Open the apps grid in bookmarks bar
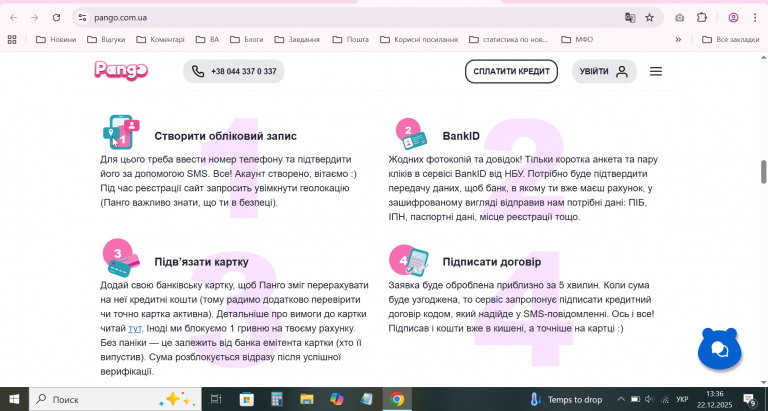The height and width of the screenshot is (411, 768). (12, 40)
